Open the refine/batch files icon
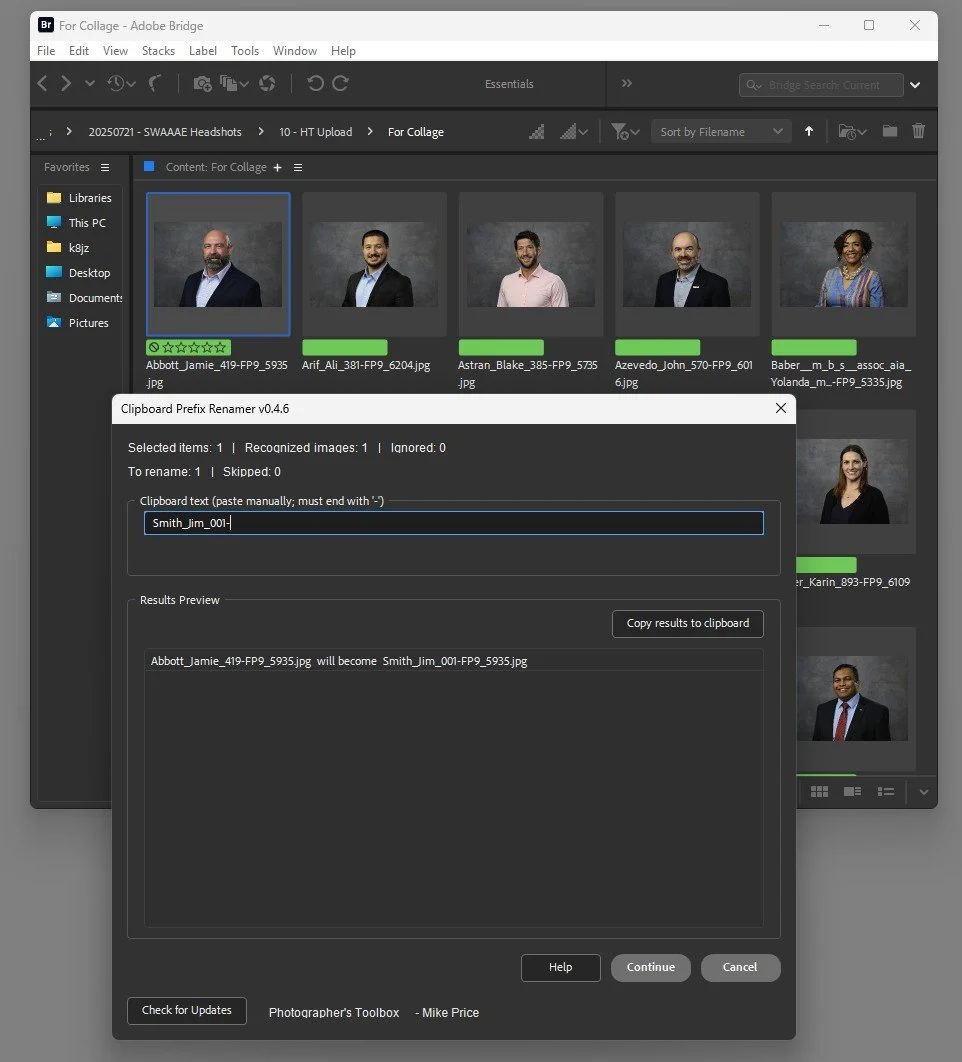The height and width of the screenshot is (1062, 962). tap(234, 83)
